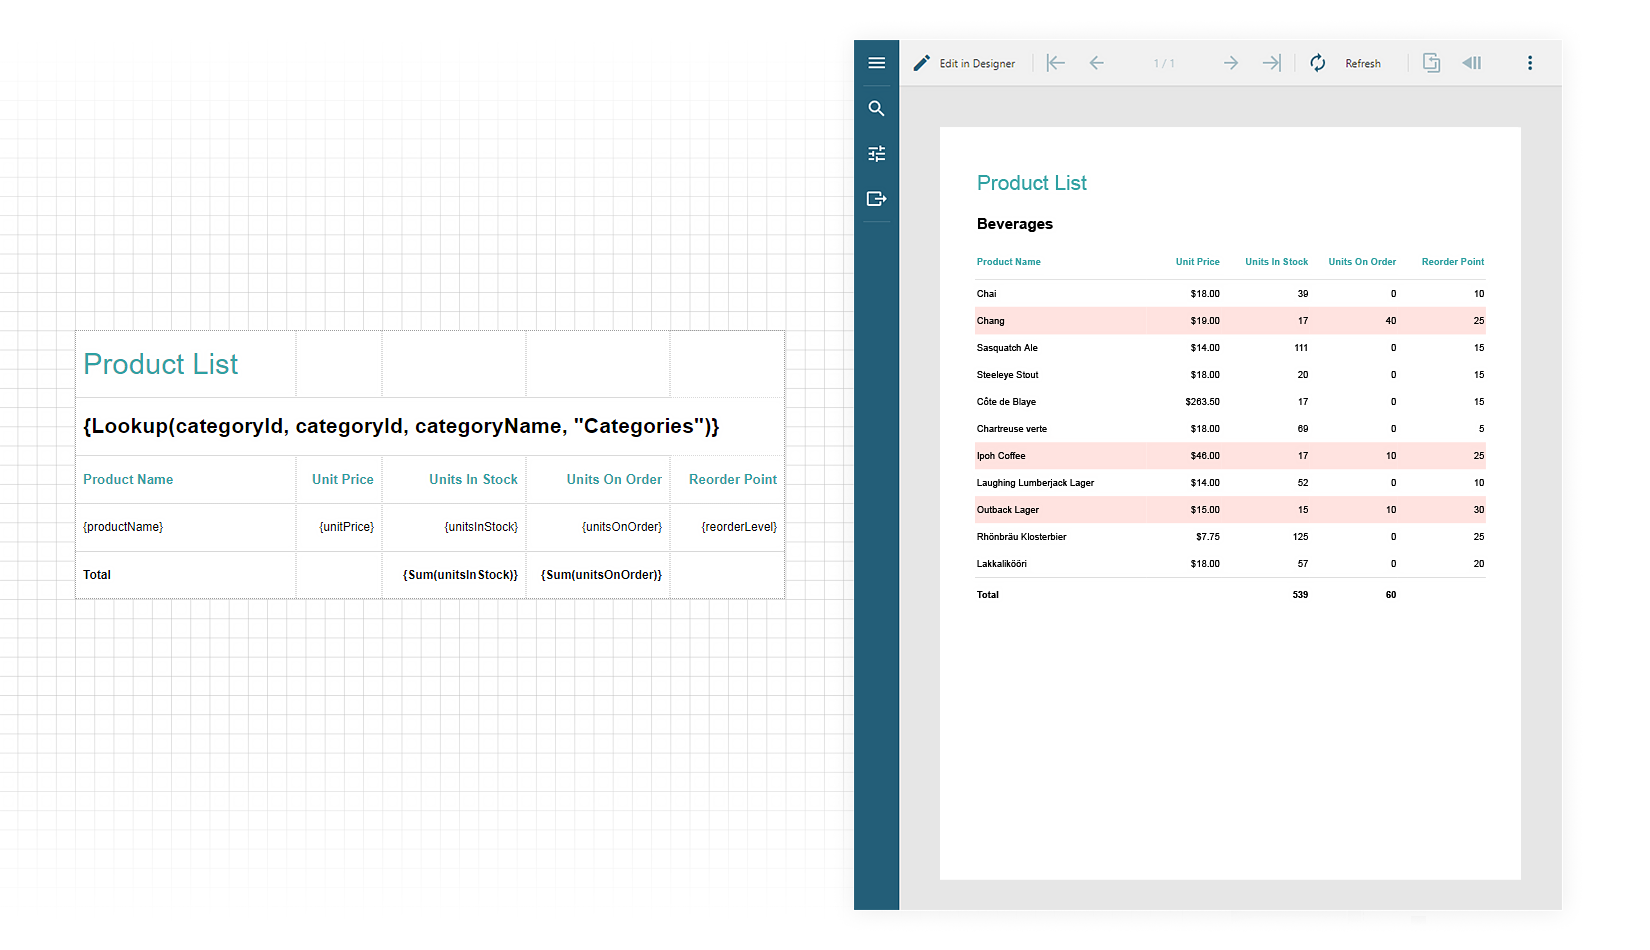
Task: Select Unit Price header cell in designer
Action: 339,480
